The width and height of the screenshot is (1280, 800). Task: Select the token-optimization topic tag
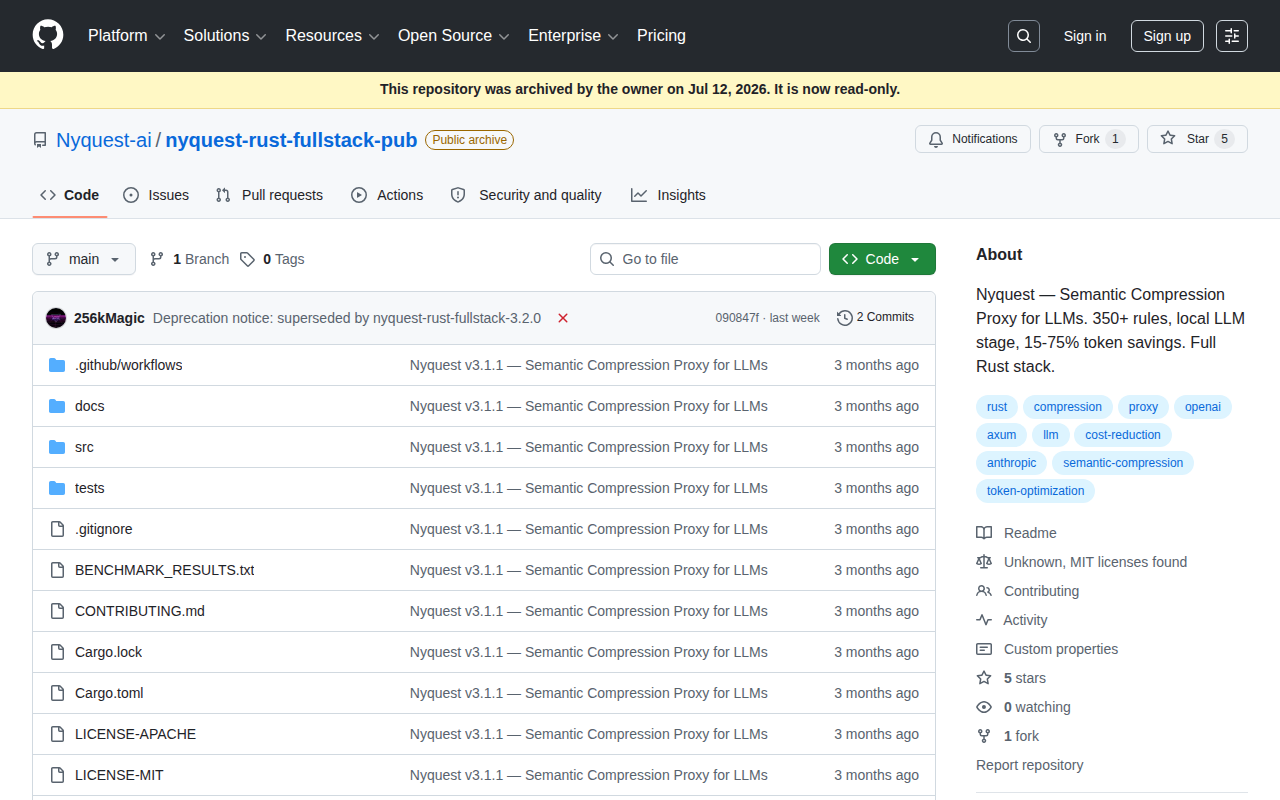coord(1036,491)
